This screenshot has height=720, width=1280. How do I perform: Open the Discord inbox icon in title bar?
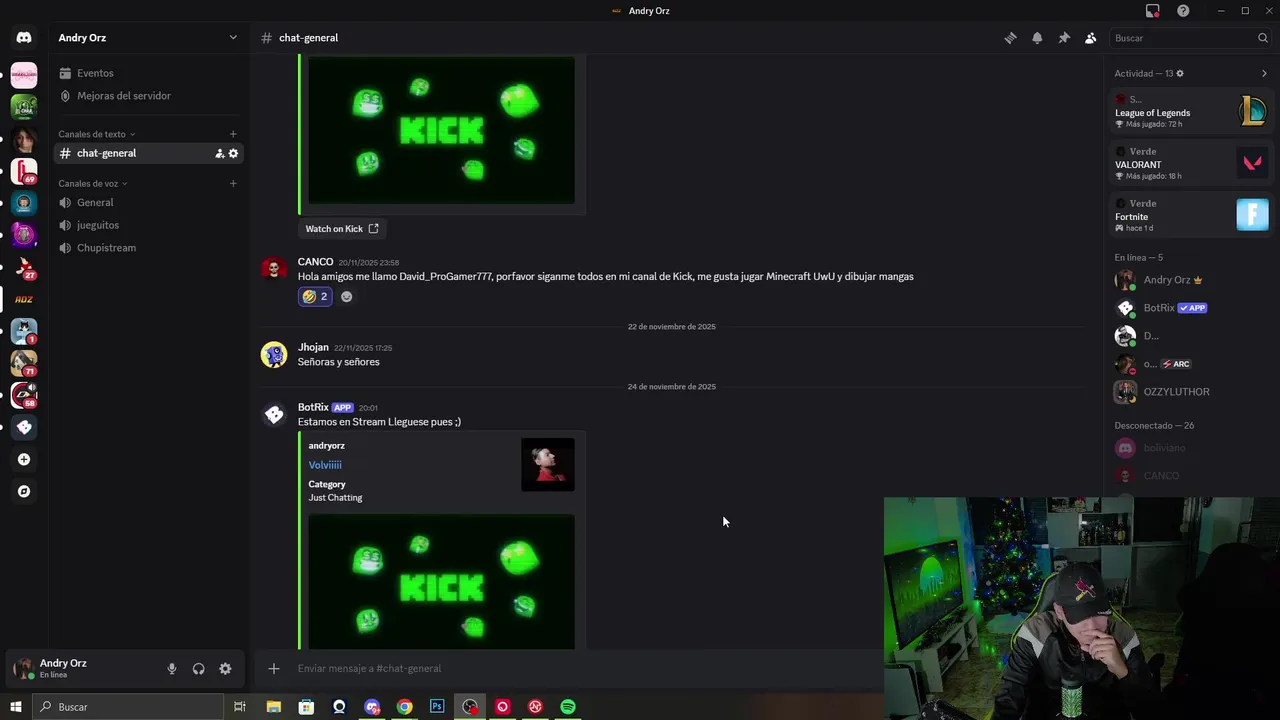coord(1153,11)
